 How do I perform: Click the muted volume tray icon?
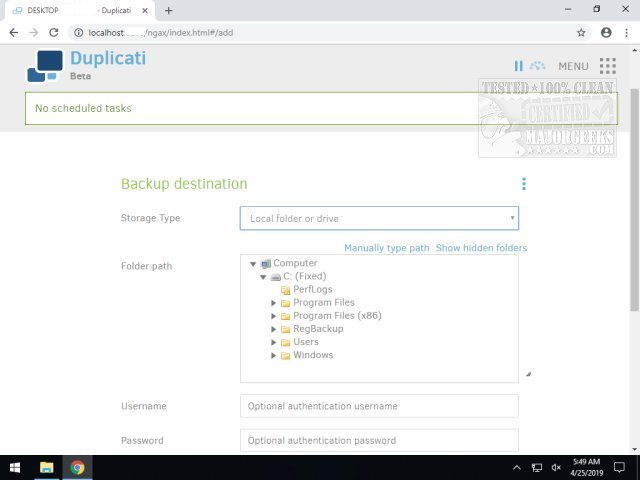556,468
